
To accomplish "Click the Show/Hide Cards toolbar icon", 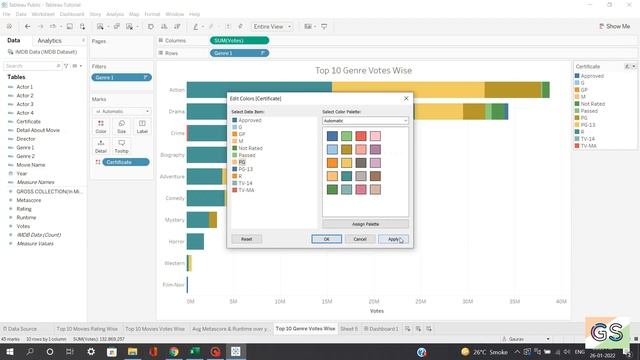I will pos(308,27).
